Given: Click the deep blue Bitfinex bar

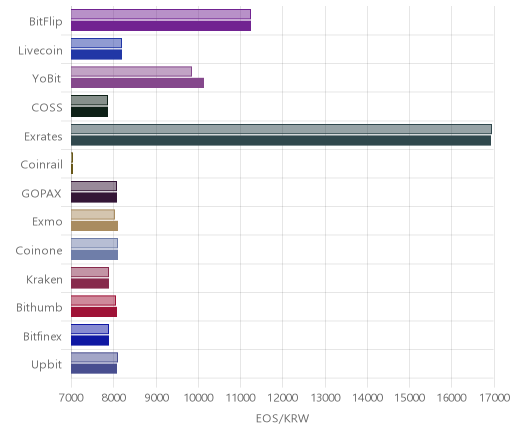Looking at the screenshot, I should tap(90, 341).
